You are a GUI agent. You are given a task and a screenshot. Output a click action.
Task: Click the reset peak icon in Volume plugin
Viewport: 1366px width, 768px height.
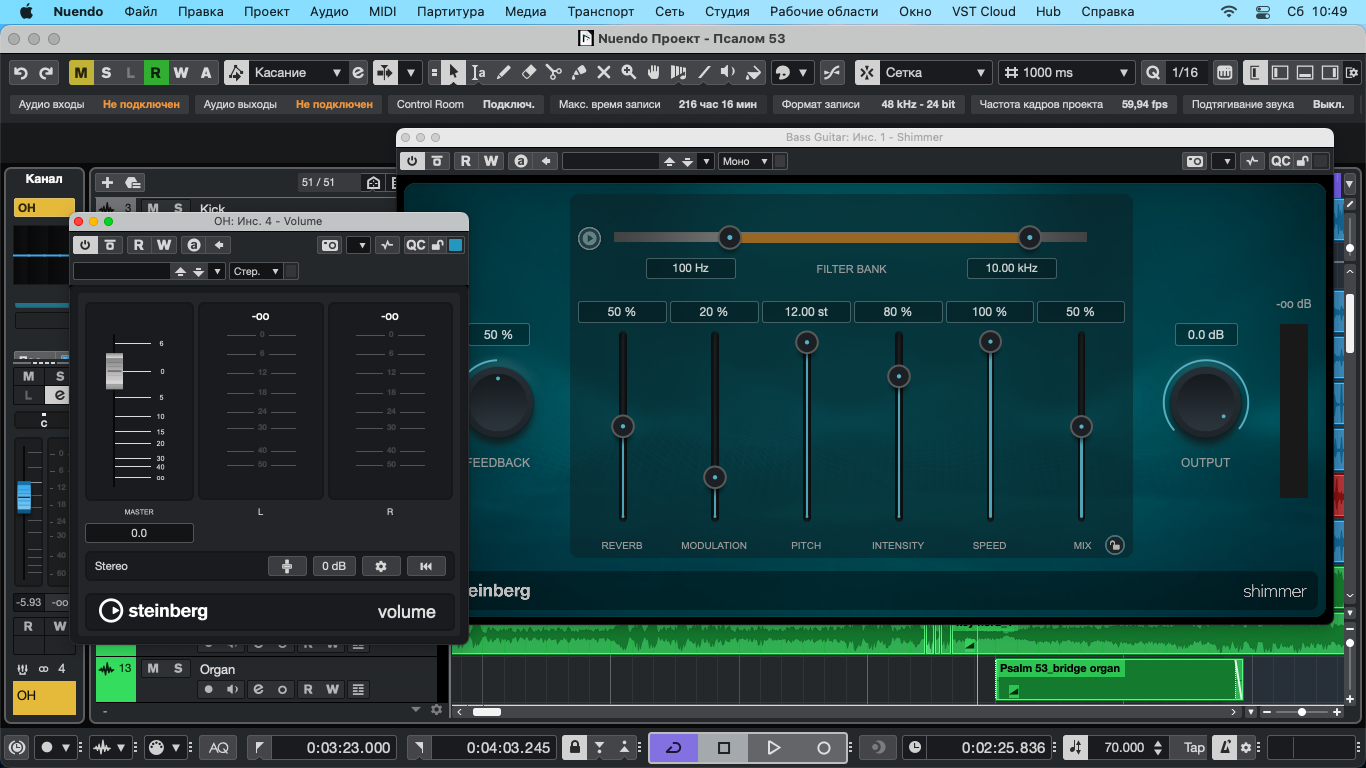click(x=426, y=566)
